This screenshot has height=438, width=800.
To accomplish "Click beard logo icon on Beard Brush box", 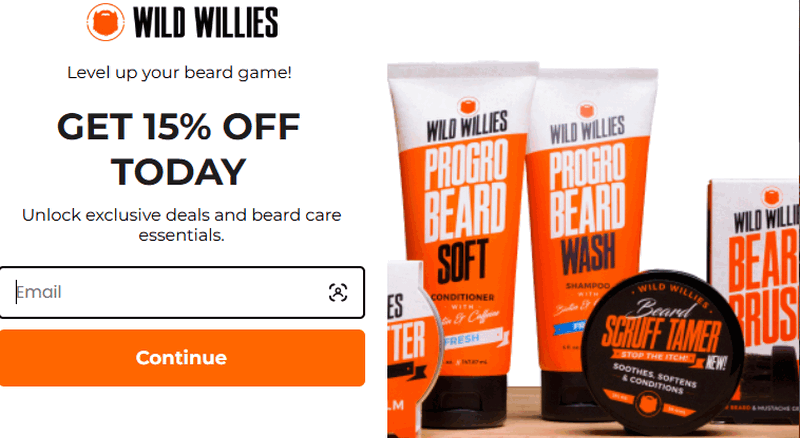I will tap(771, 197).
